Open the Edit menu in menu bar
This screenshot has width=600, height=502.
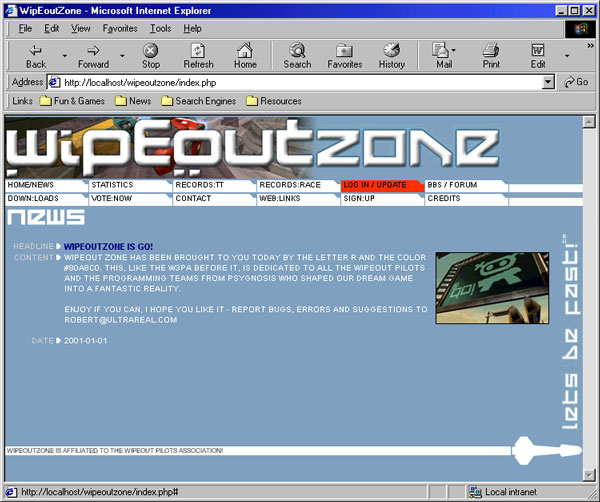pyautogui.click(x=51, y=28)
